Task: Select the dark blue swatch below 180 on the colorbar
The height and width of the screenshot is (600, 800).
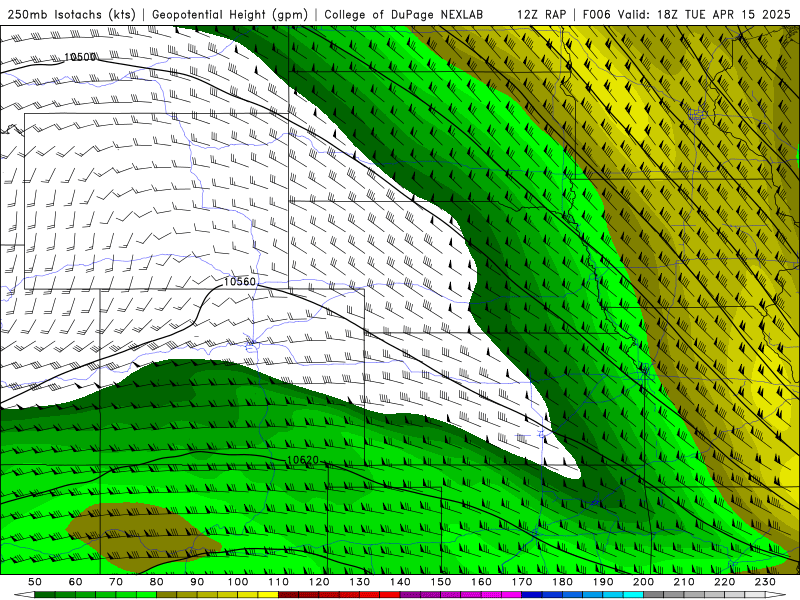Action: point(552,595)
